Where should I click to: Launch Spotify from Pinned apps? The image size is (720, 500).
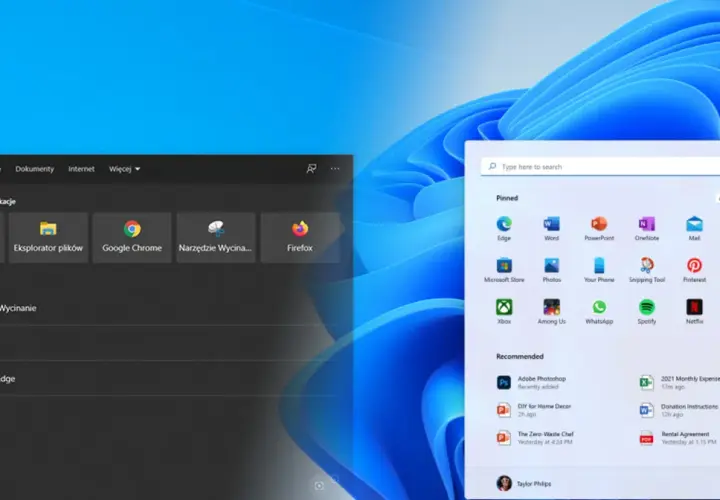click(x=647, y=312)
